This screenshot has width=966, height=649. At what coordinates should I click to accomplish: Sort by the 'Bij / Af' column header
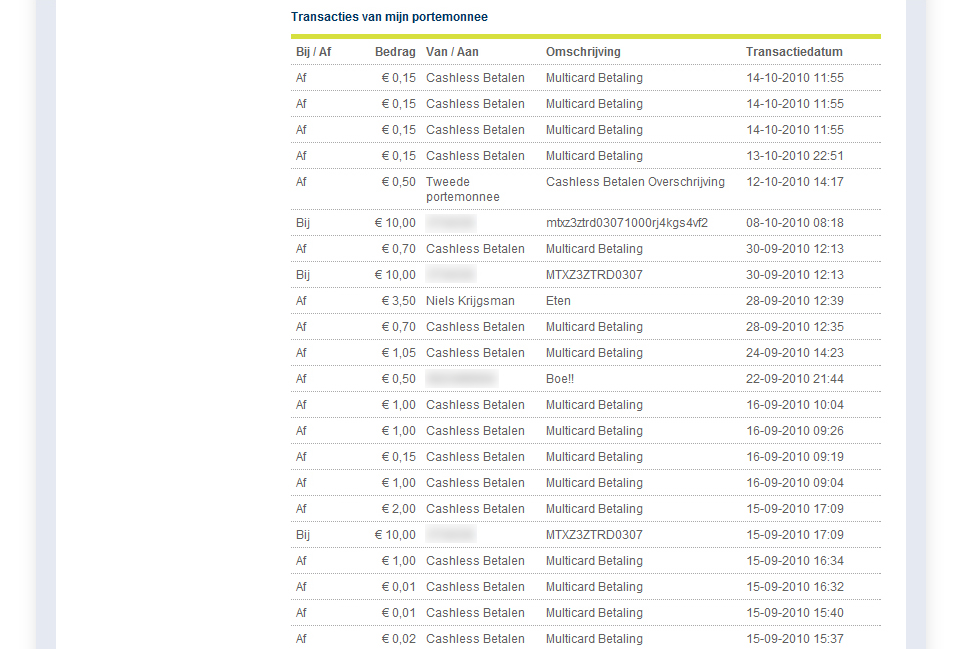[x=313, y=52]
